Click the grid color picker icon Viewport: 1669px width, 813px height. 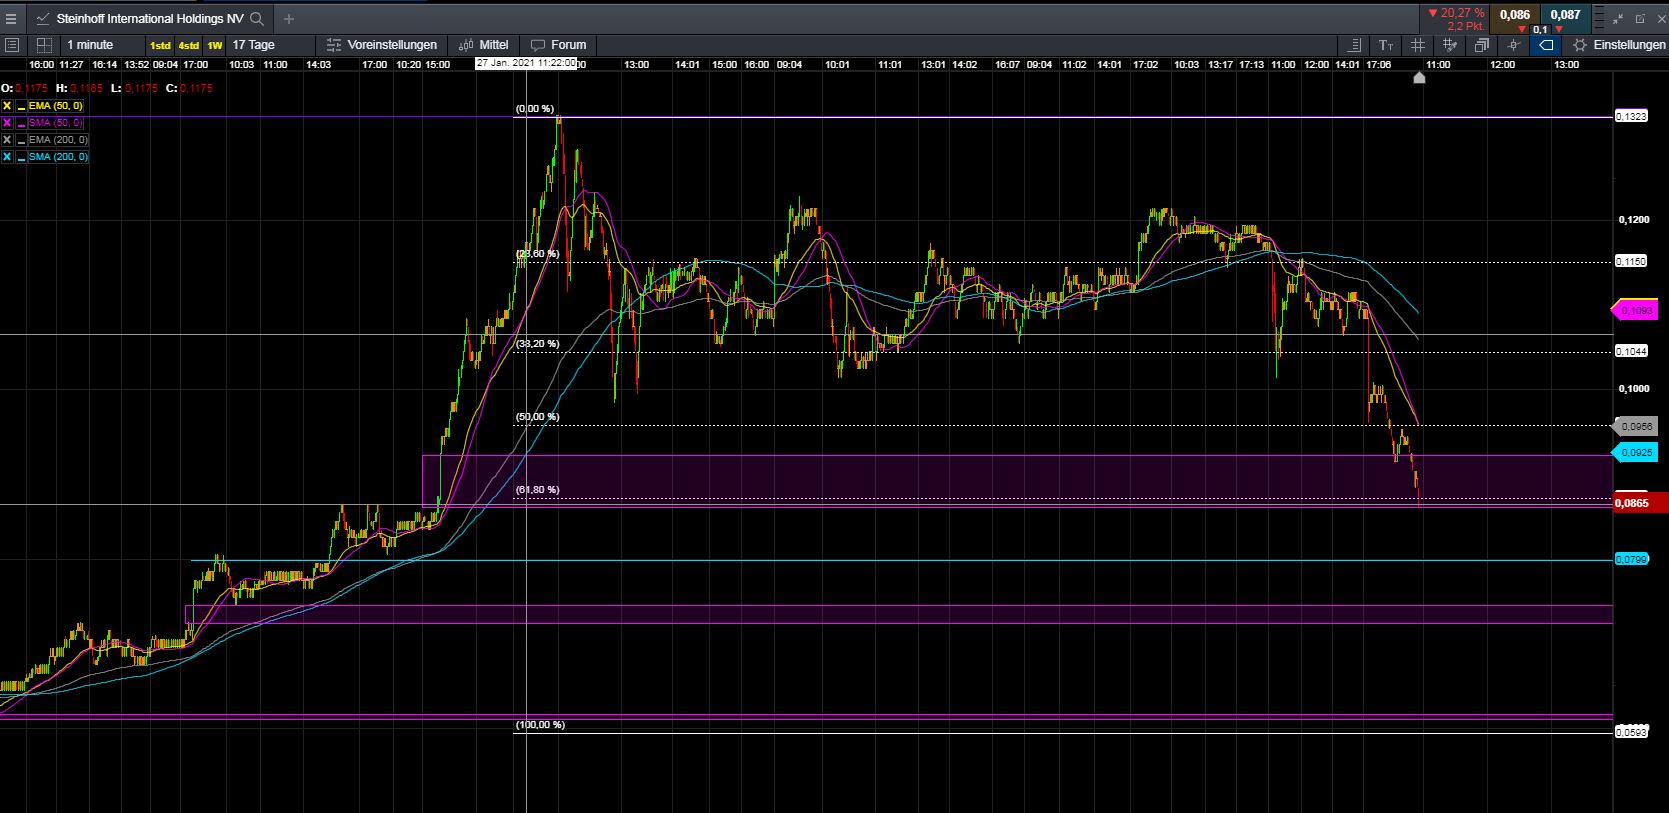pyautogui.click(x=1450, y=45)
